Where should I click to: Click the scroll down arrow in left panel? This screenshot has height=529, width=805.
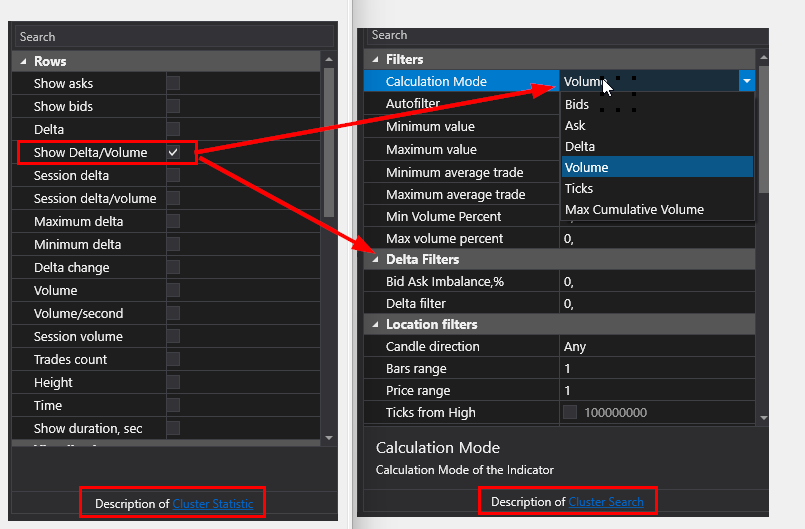(x=329, y=437)
